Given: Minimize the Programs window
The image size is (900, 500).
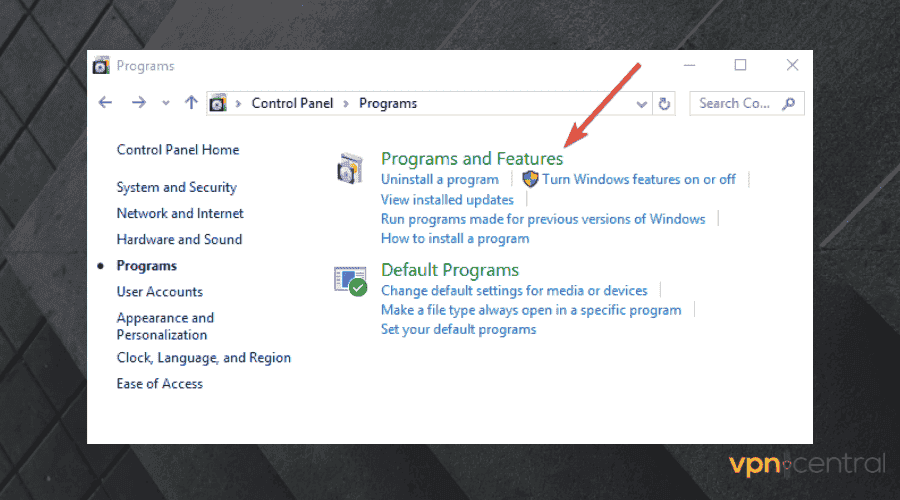Looking at the screenshot, I should click(689, 65).
